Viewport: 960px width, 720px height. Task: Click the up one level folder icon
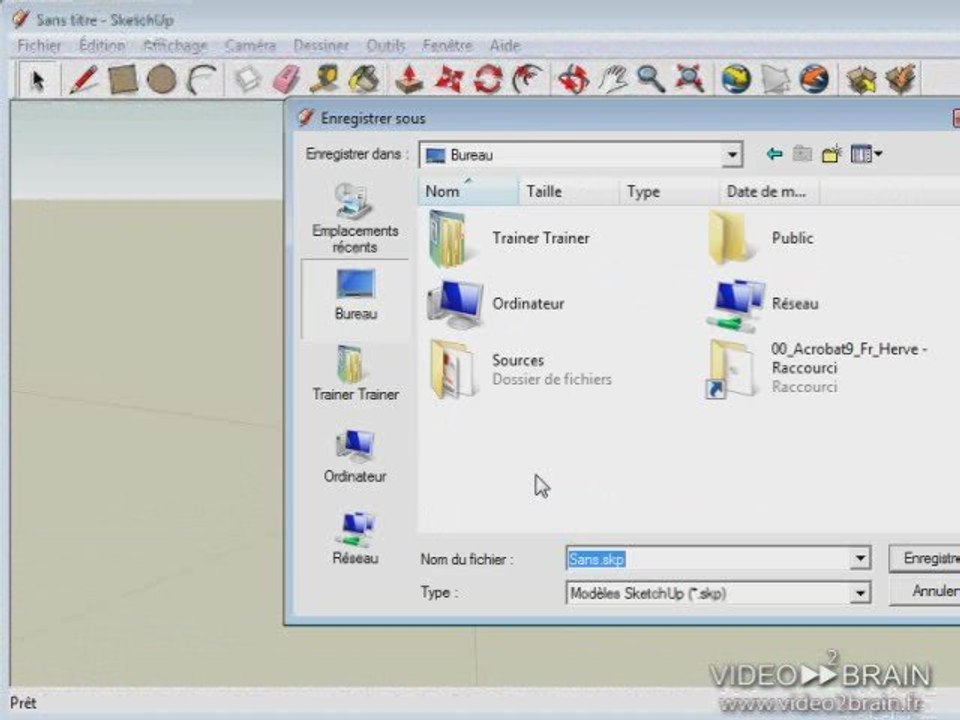[802, 154]
